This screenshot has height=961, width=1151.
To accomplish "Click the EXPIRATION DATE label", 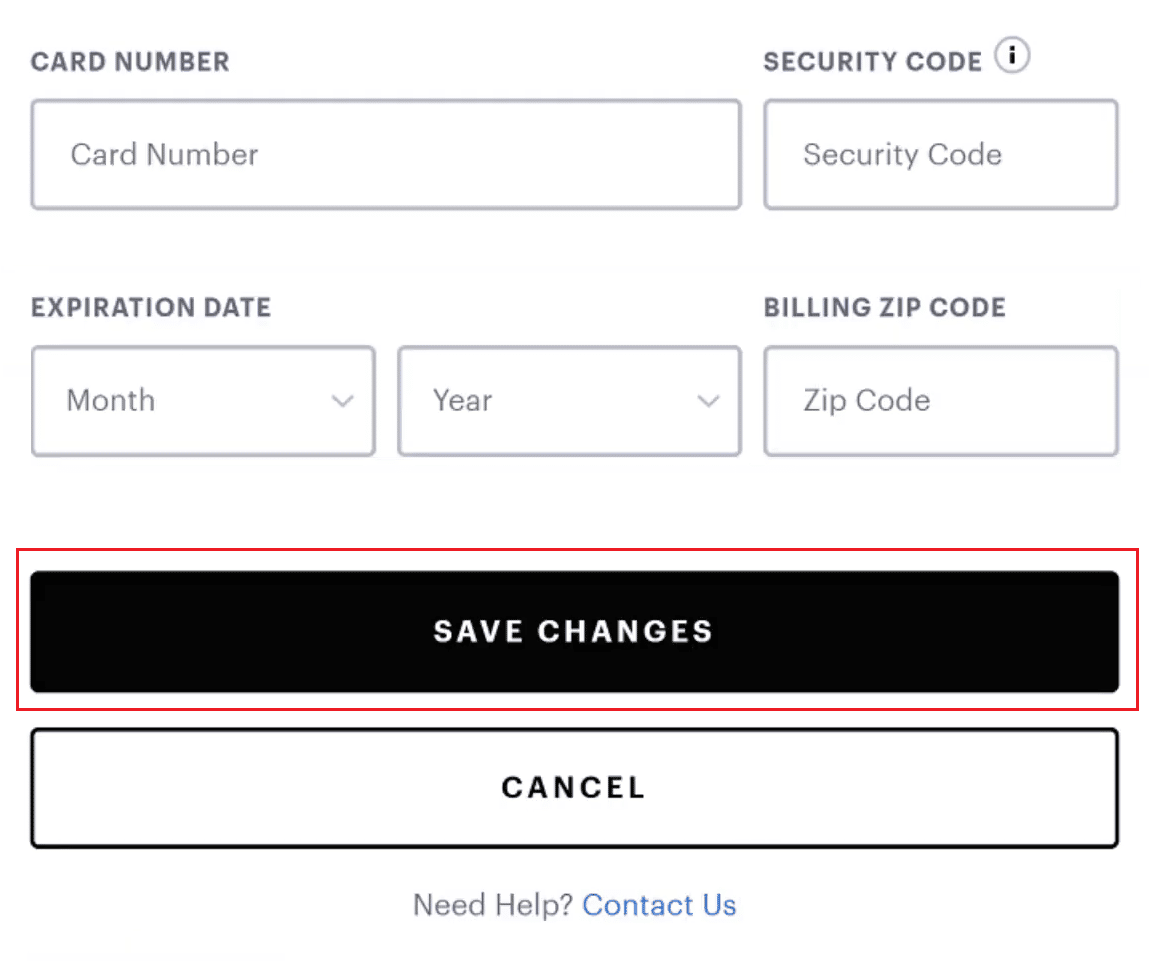I will point(151,307).
